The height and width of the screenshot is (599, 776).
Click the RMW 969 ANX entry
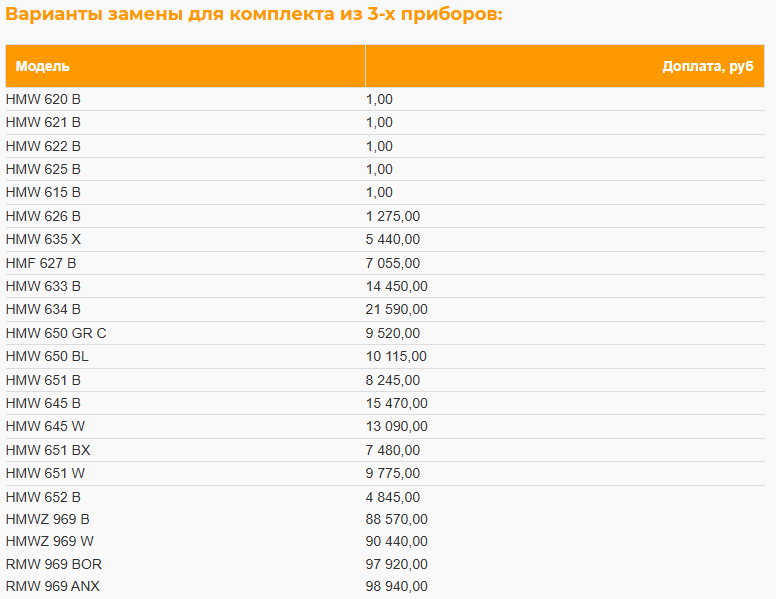tap(52, 587)
